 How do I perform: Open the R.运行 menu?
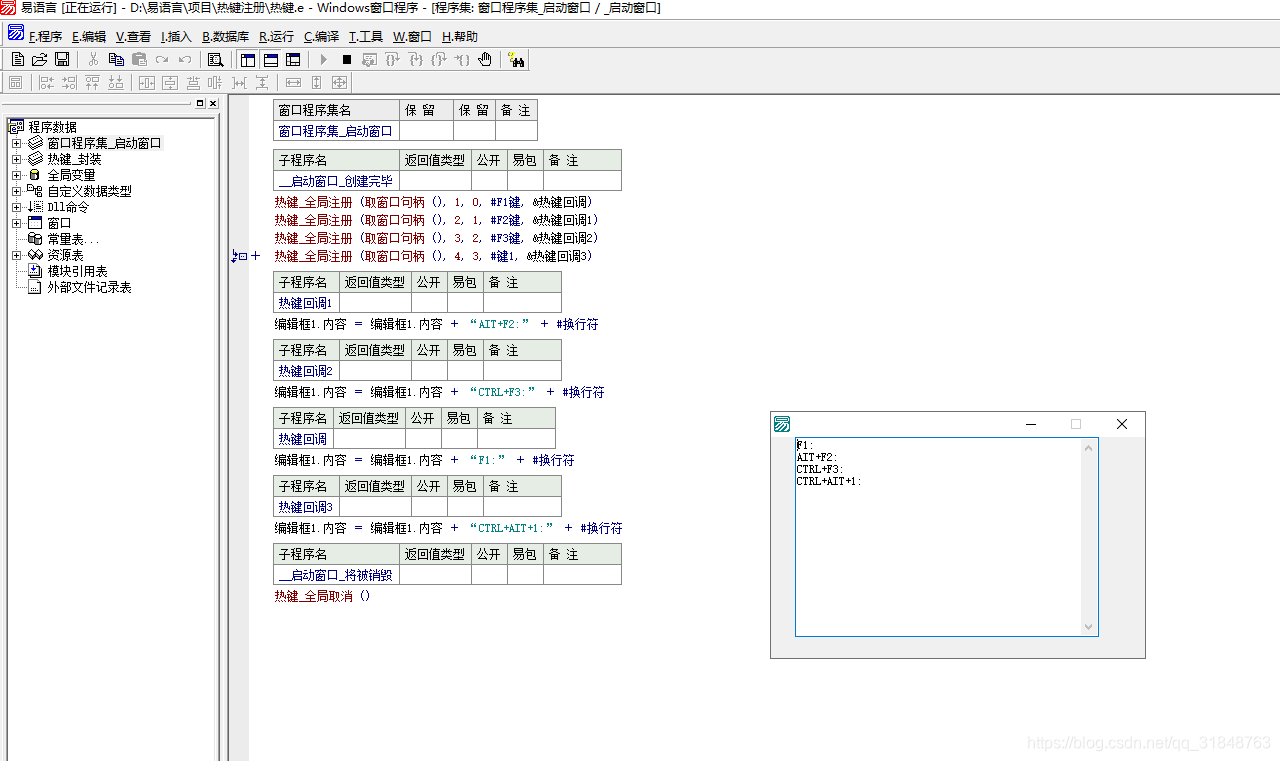click(276, 36)
